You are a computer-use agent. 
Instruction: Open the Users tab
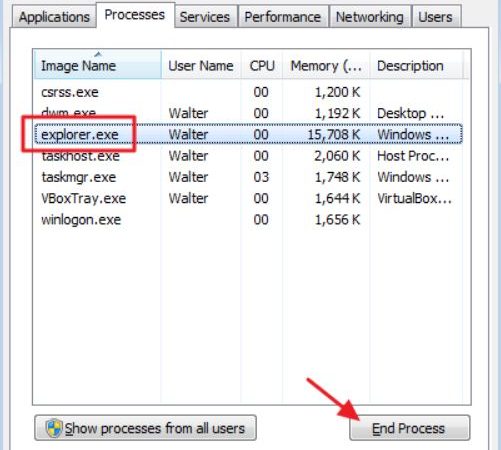point(435,17)
